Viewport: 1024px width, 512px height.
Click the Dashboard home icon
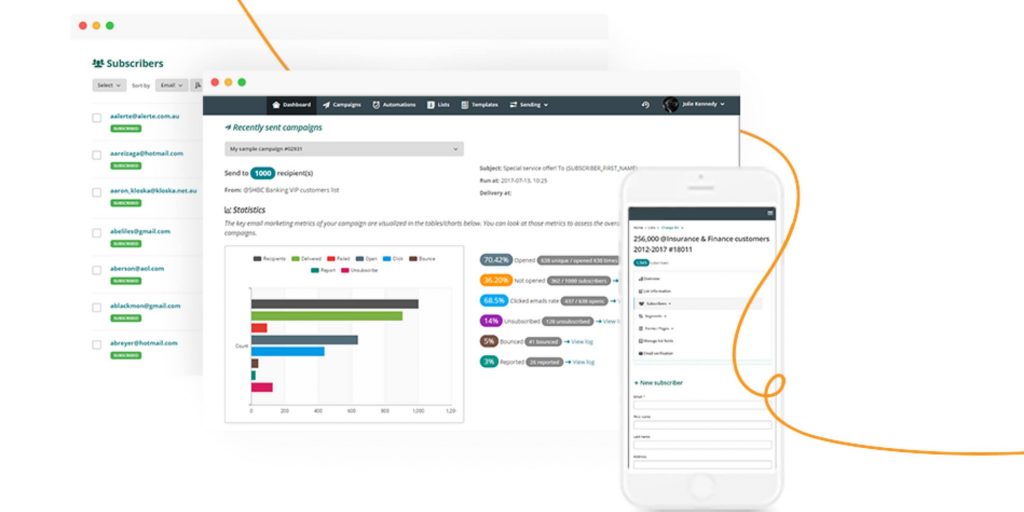[276, 105]
